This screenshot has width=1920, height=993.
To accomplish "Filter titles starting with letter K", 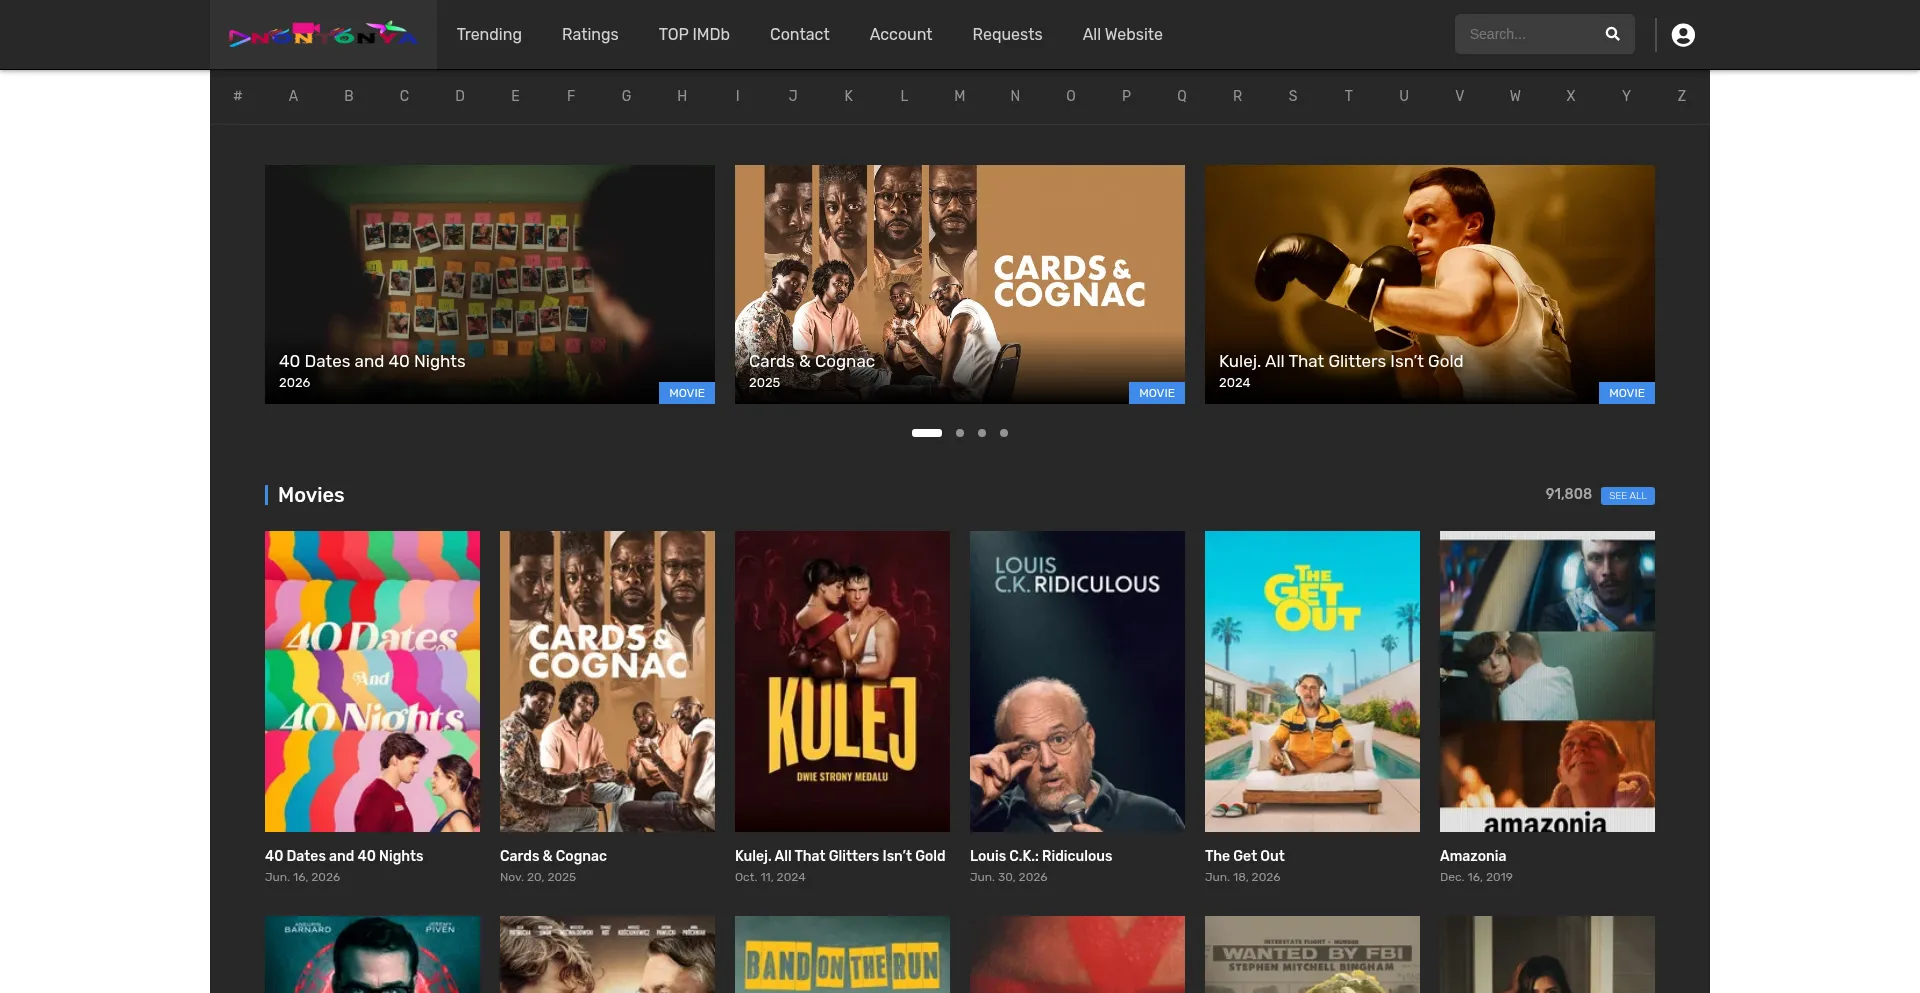I will coord(849,96).
